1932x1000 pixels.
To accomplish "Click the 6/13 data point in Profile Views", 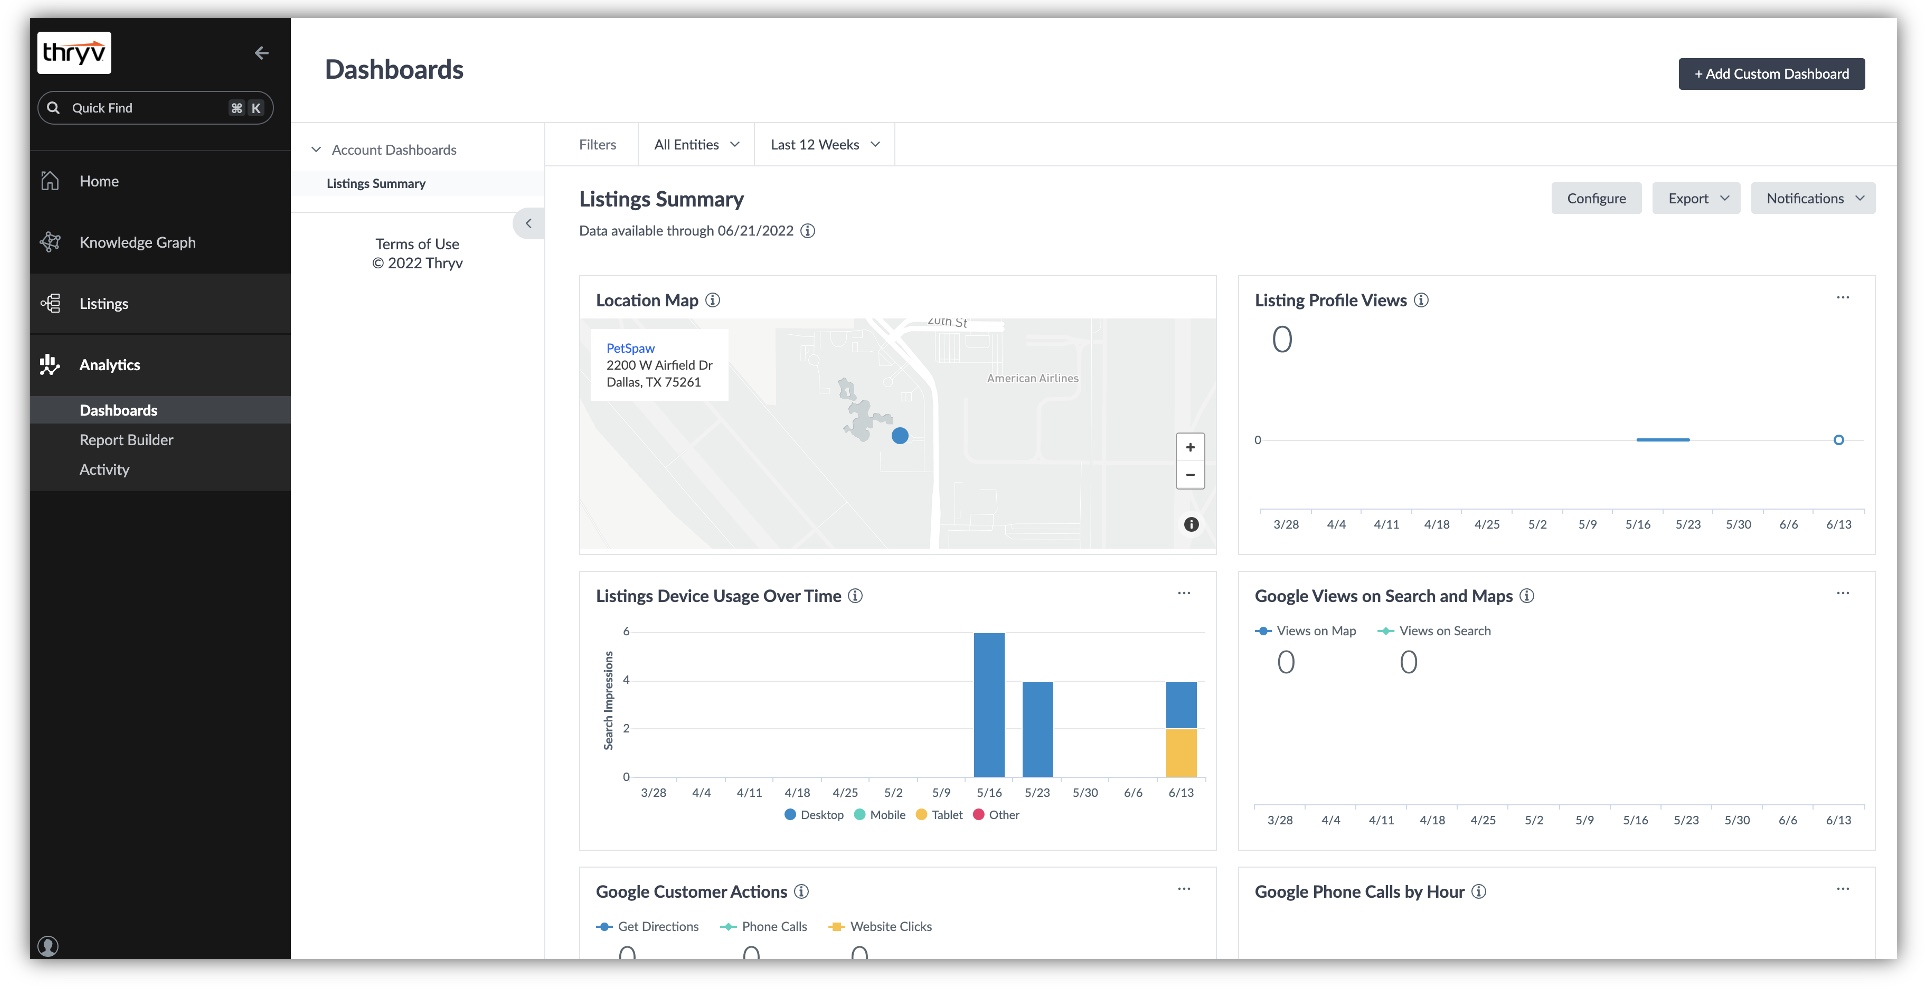I will click(x=1838, y=440).
